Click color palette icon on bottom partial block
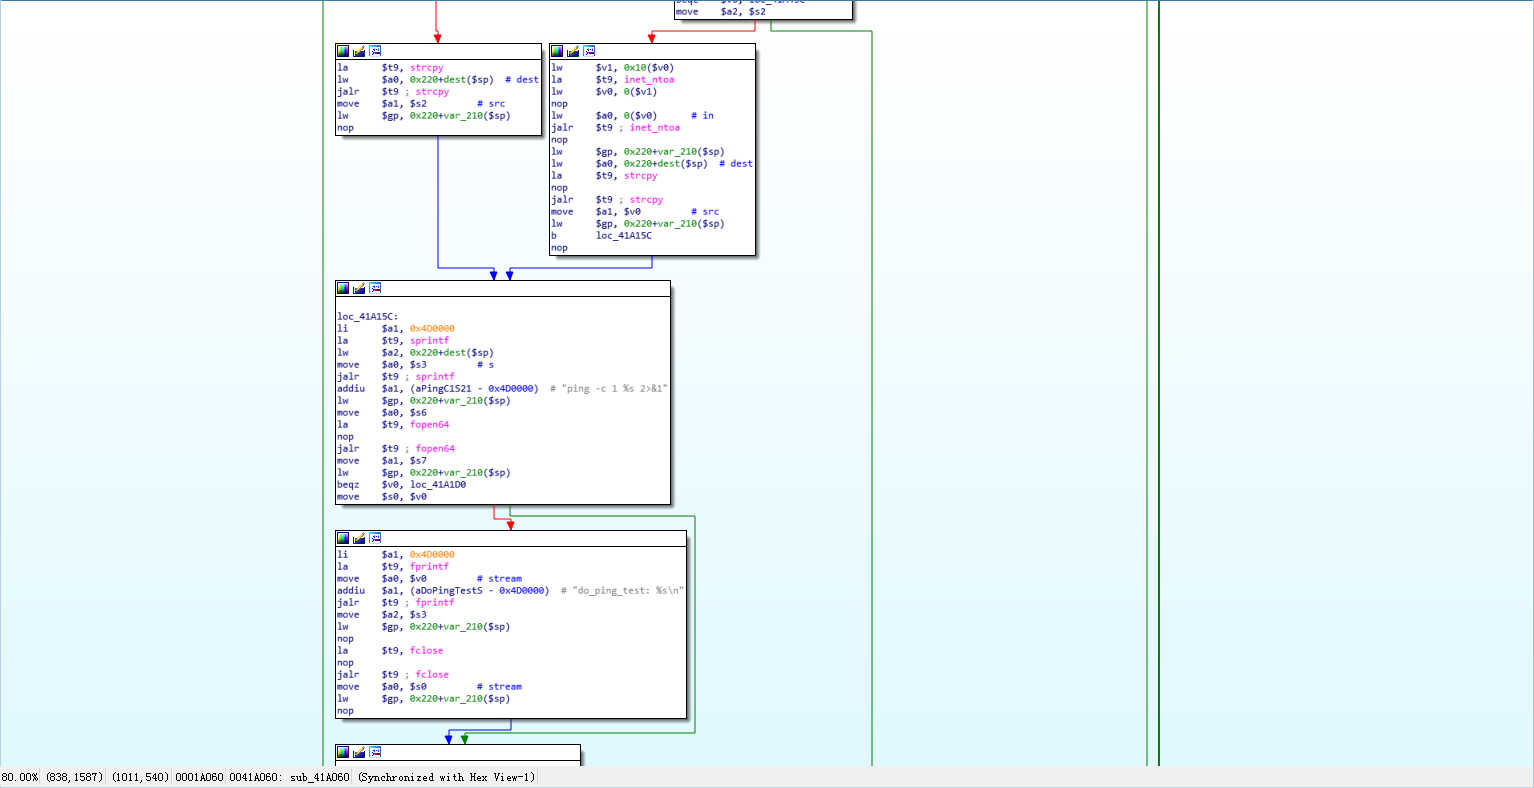Viewport: 1534px width, 788px height. click(x=343, y=752)
